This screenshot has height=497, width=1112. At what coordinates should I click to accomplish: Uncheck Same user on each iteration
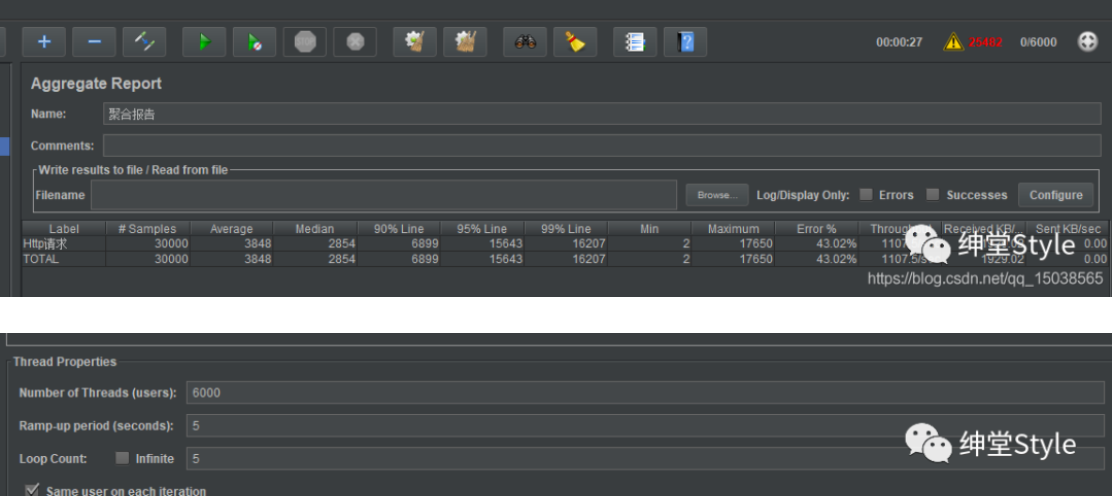tap(32, 490)
